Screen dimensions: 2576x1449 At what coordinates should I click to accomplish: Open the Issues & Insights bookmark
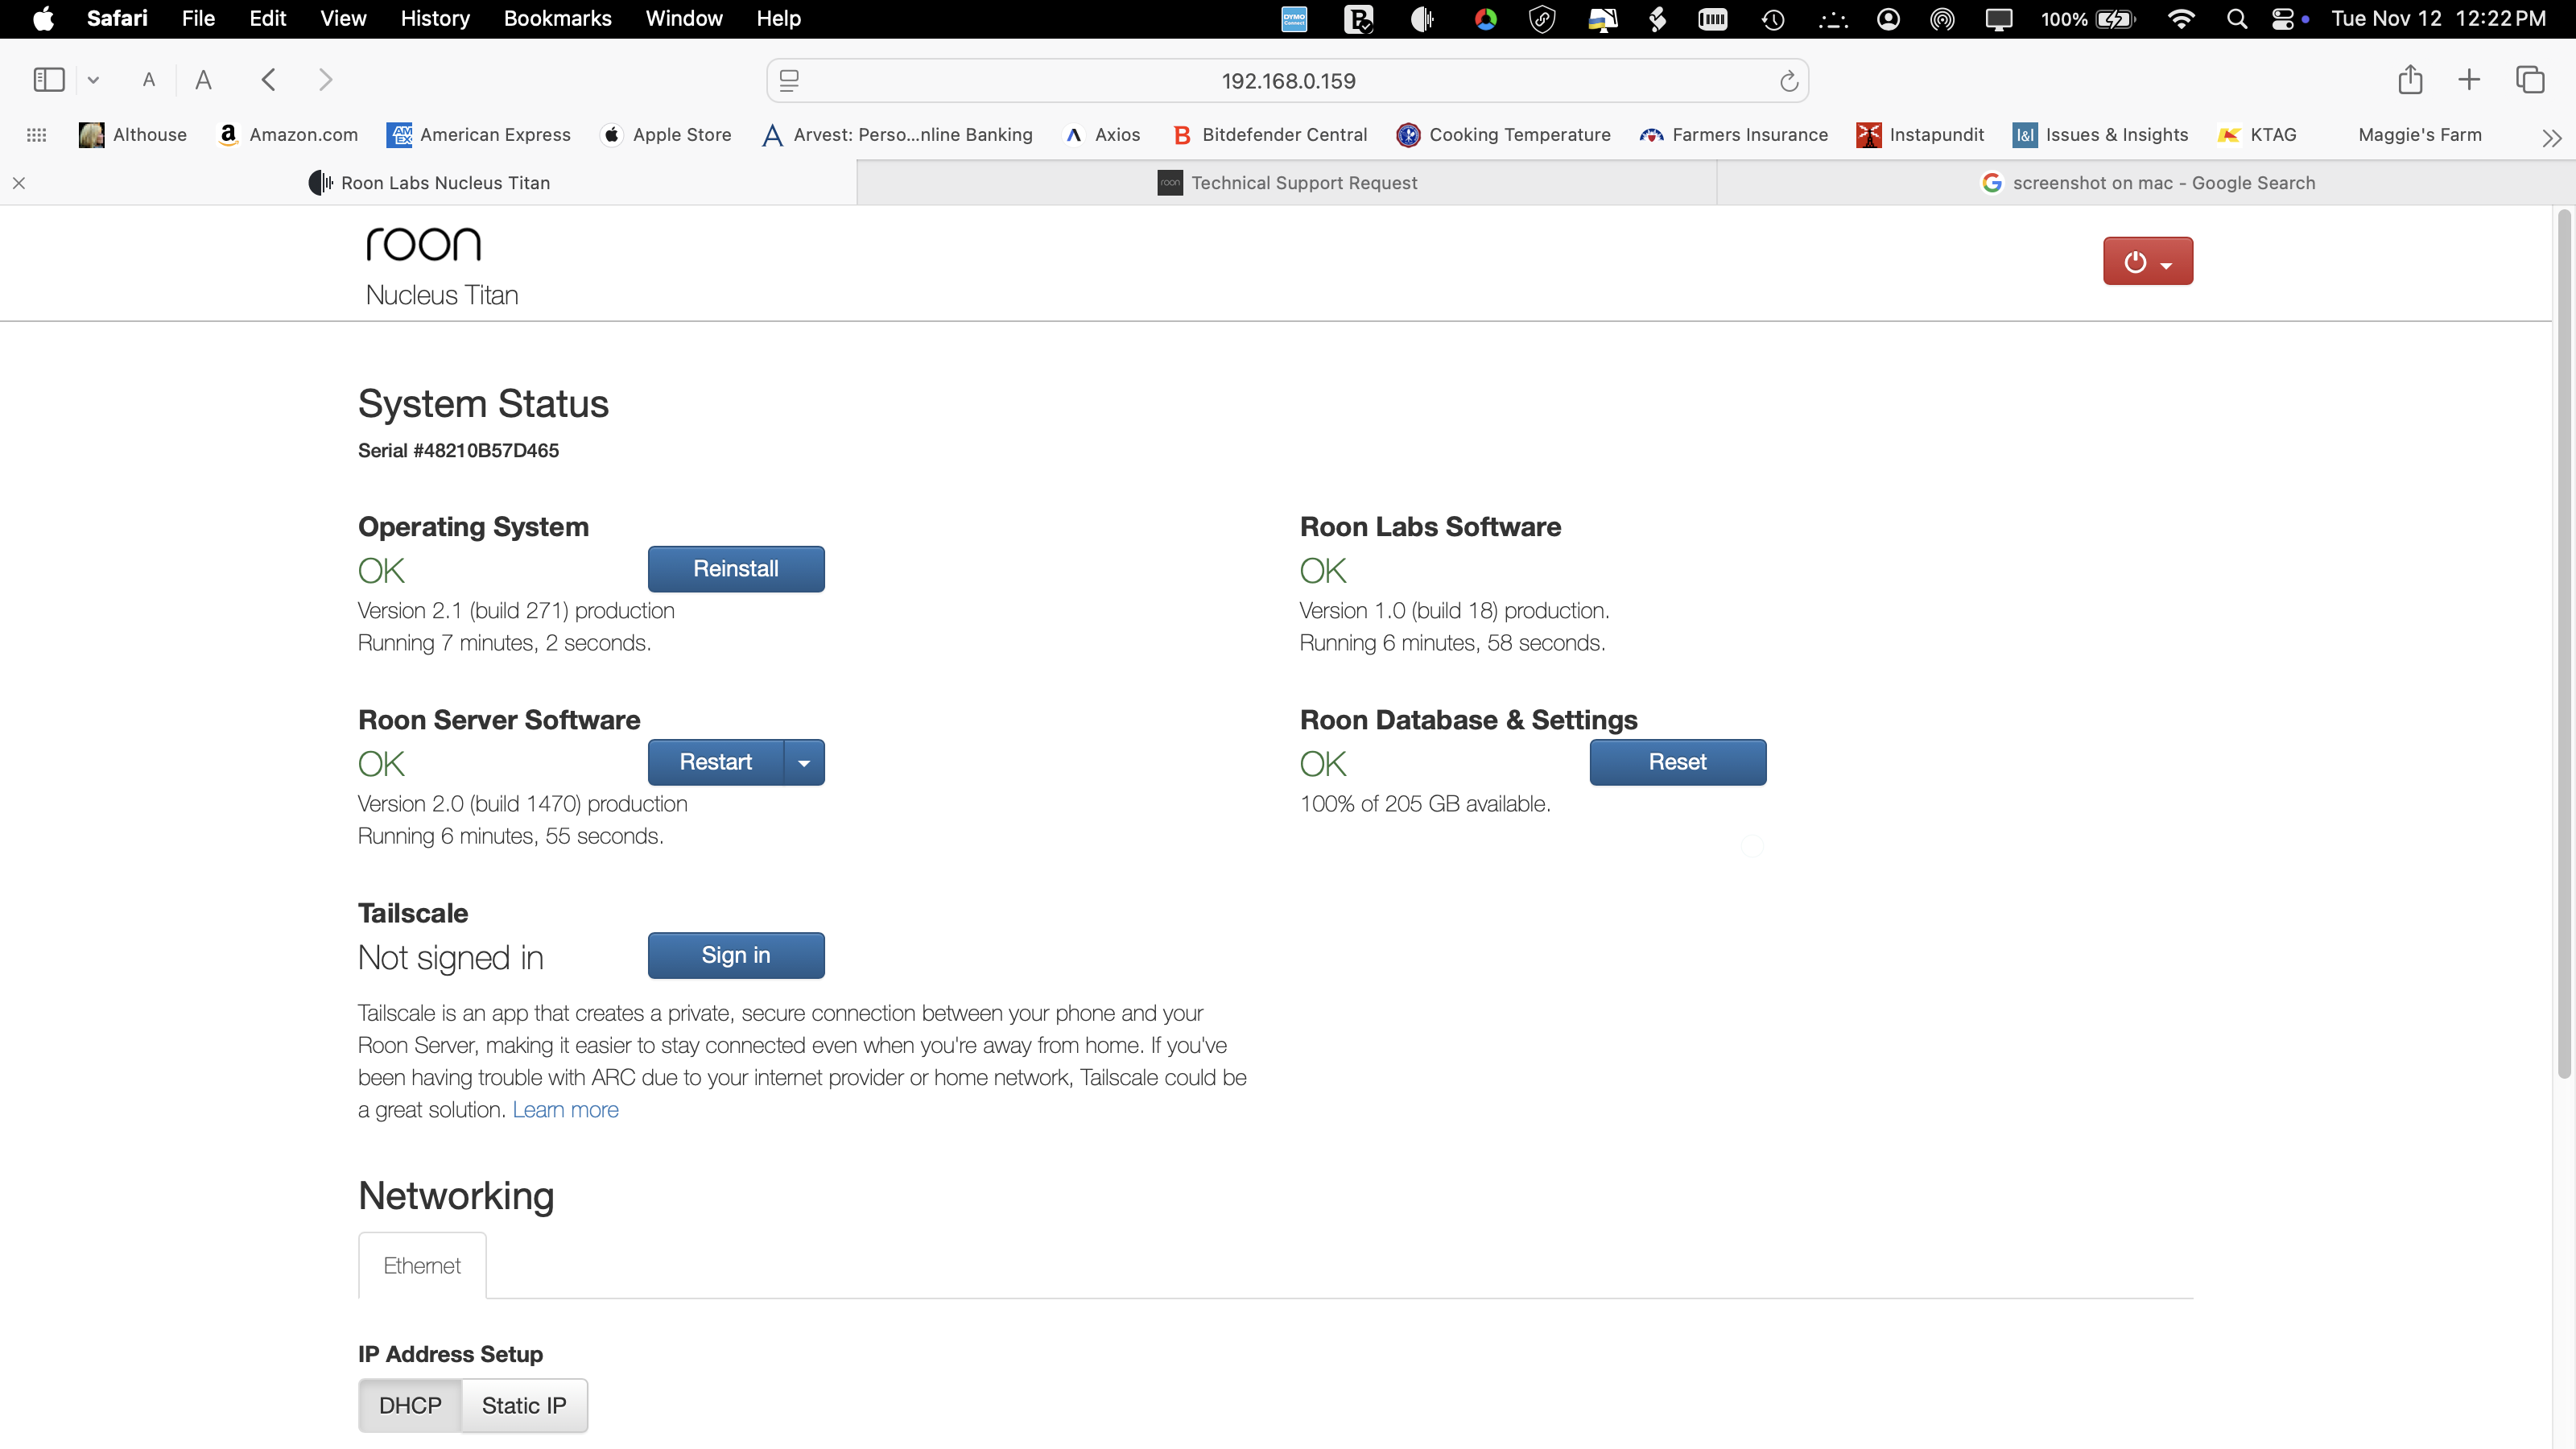click(2101, 135)
